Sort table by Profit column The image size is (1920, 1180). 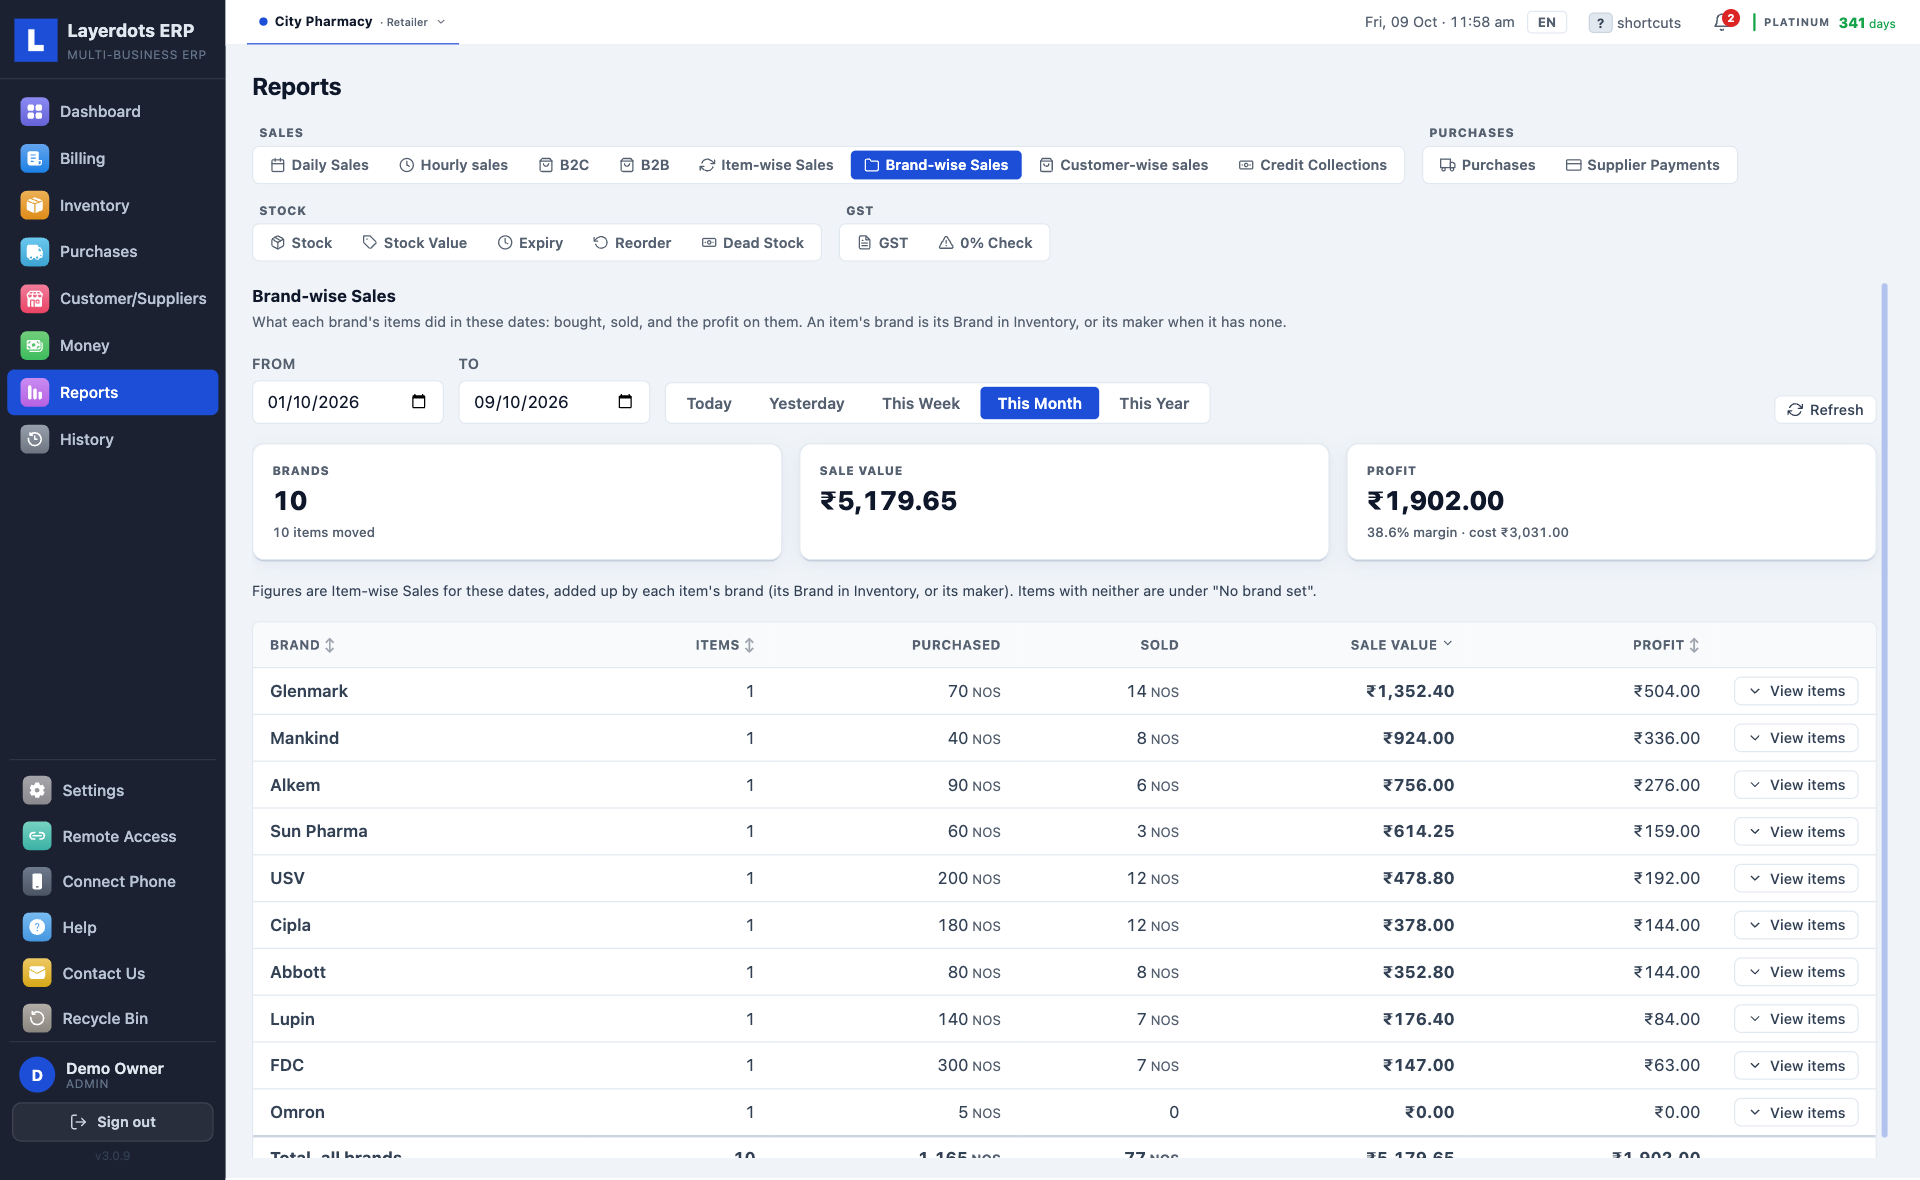(x=1666, y=645)
